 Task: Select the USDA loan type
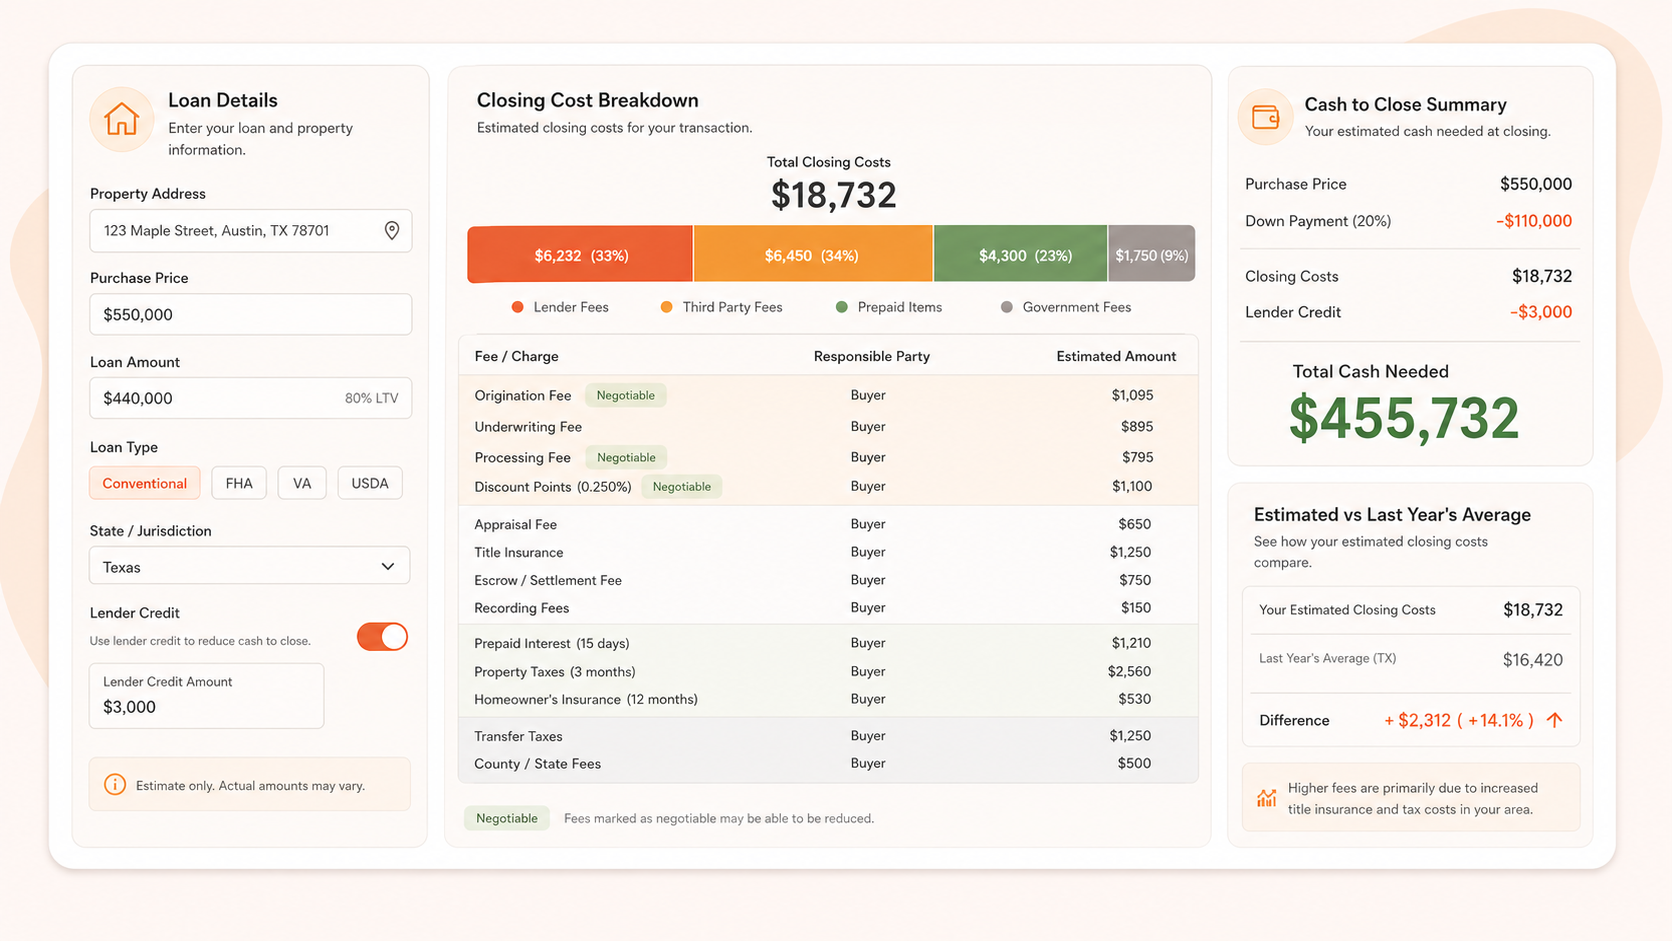(x=370, y=483)
